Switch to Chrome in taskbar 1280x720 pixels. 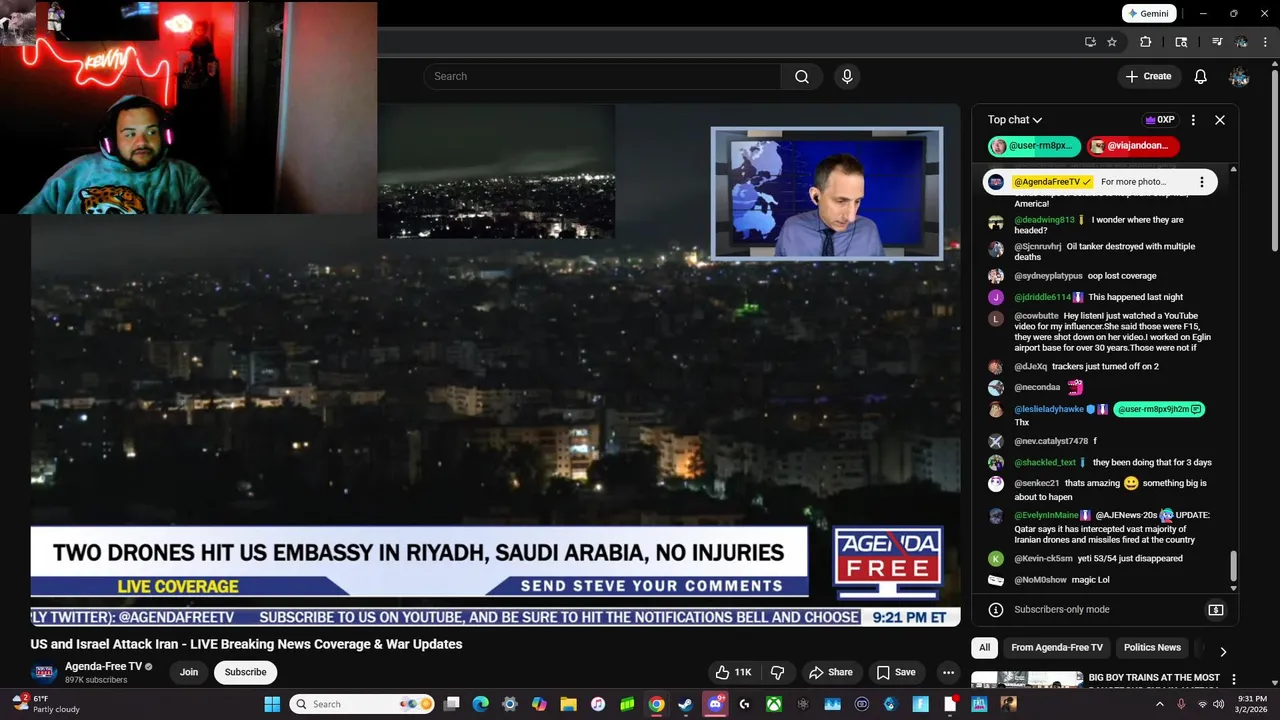(x=656, y=704)
